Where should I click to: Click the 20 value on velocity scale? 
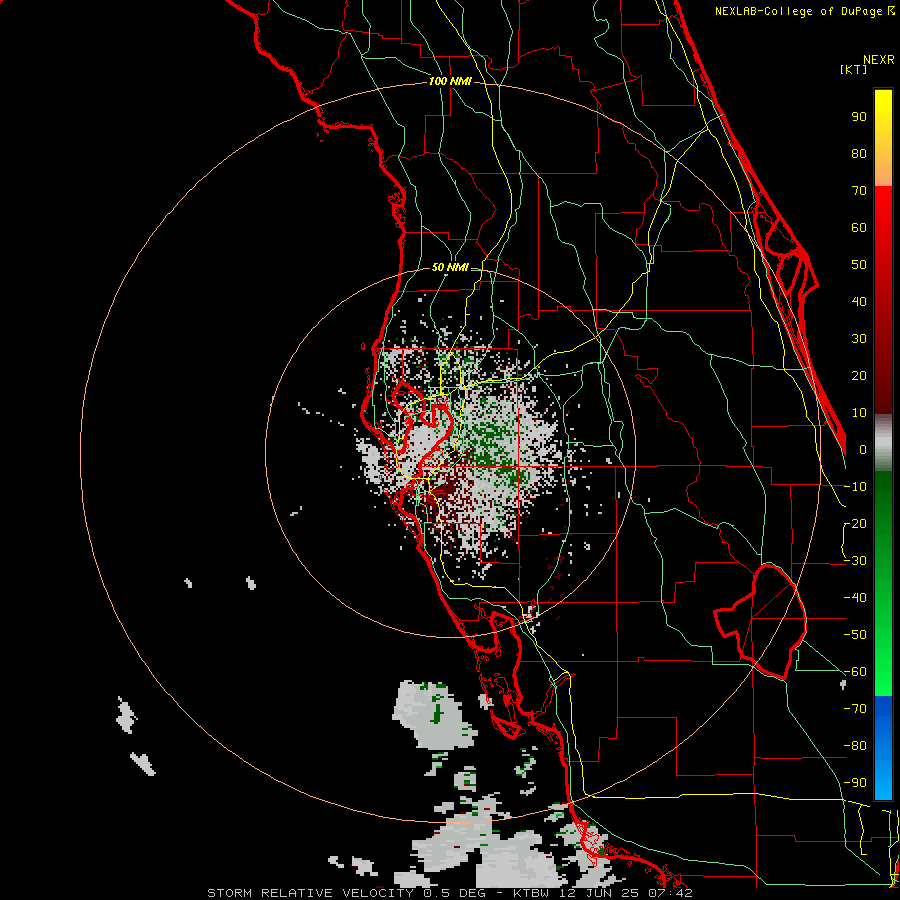[x=859, y=375]
